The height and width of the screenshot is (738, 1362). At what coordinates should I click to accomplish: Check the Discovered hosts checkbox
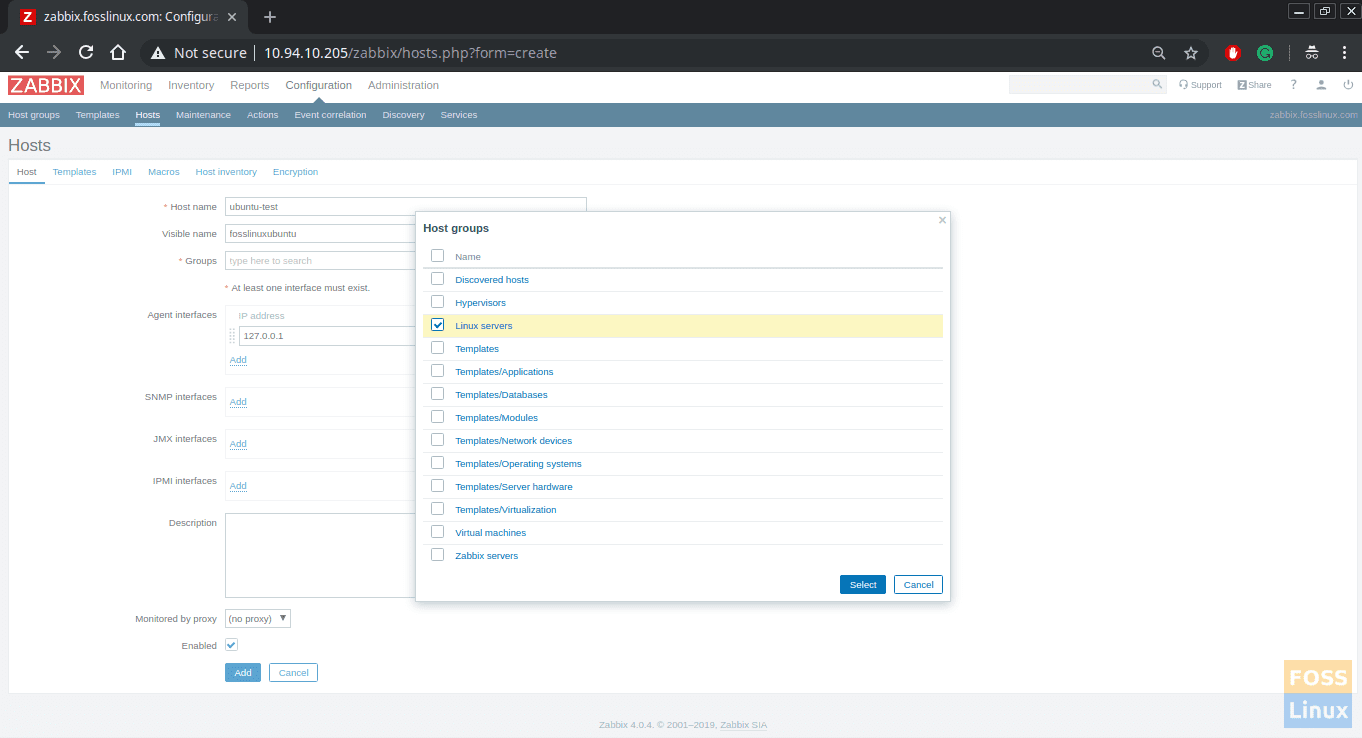[x=437, y=279]
